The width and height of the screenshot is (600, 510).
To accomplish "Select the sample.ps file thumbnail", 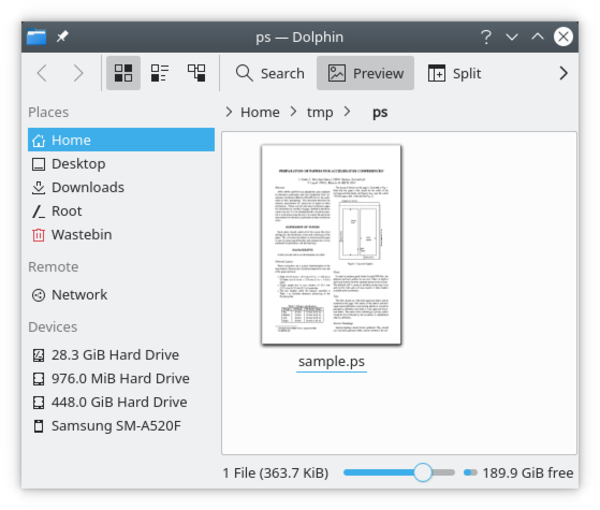I will pos(331,244).
